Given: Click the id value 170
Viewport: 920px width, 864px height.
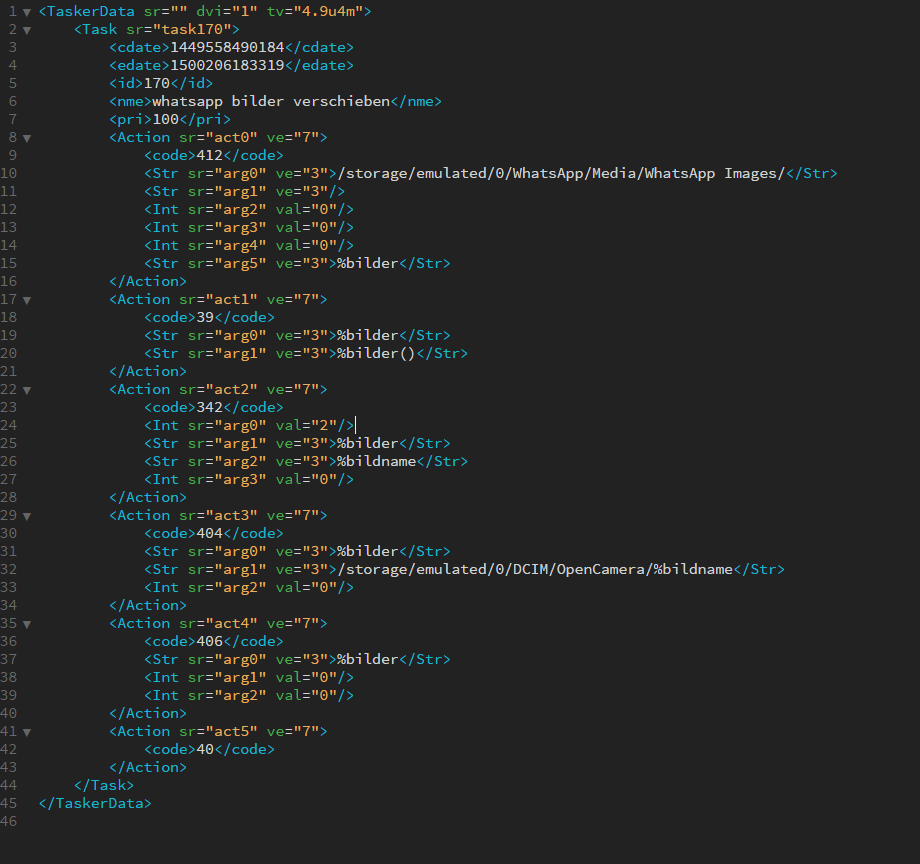Looking at the screenshot, I should coord(157,83).
